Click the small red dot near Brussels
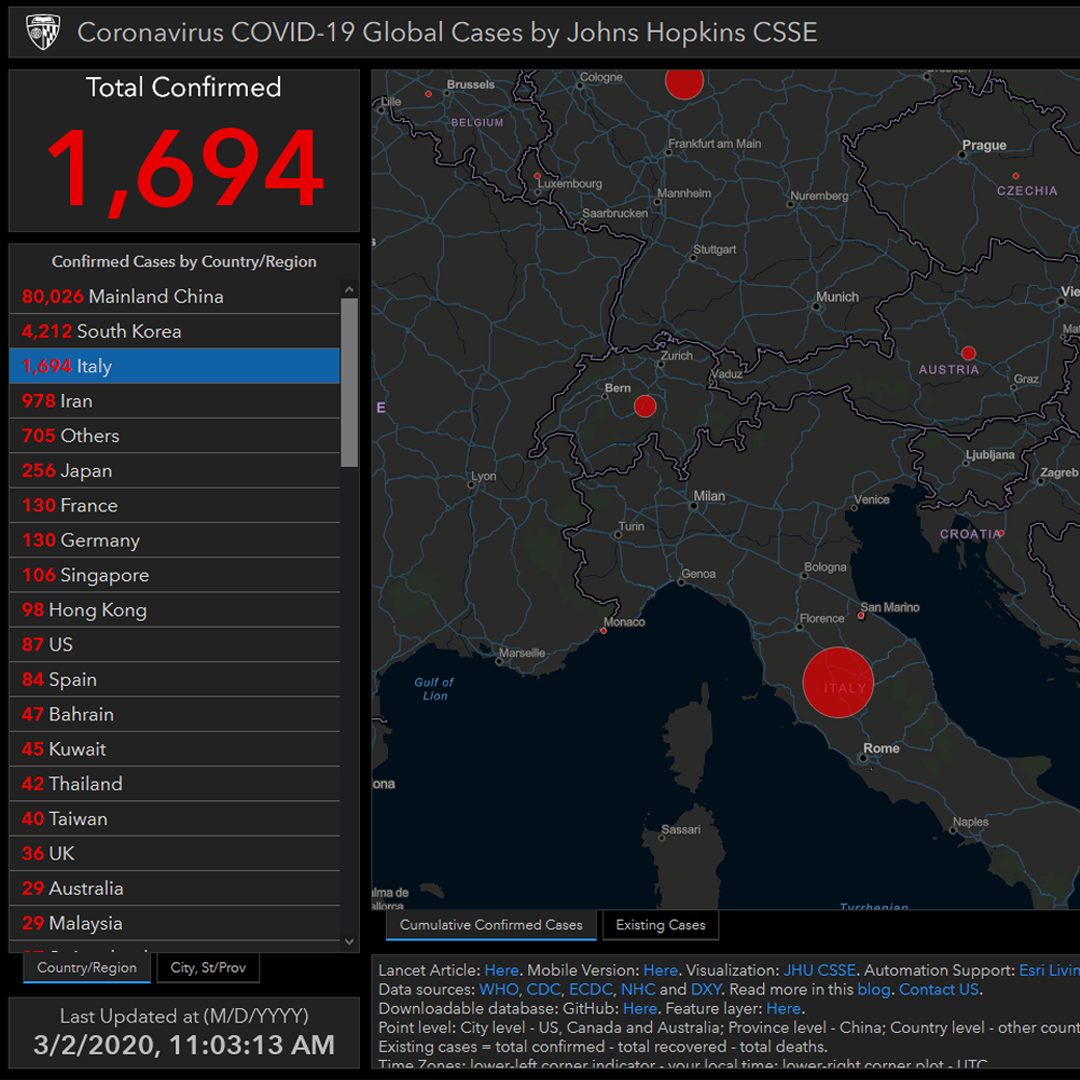1080x1080 pixels. [x=428, y=94]
